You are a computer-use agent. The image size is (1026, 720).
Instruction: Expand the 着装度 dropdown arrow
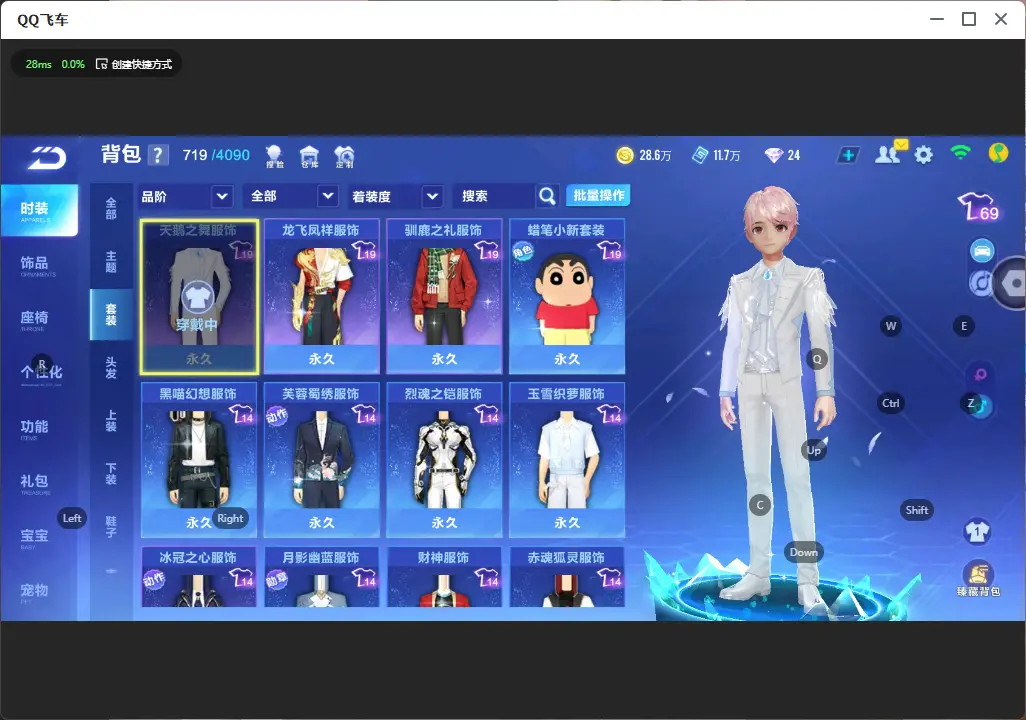[x=432, y=196]
